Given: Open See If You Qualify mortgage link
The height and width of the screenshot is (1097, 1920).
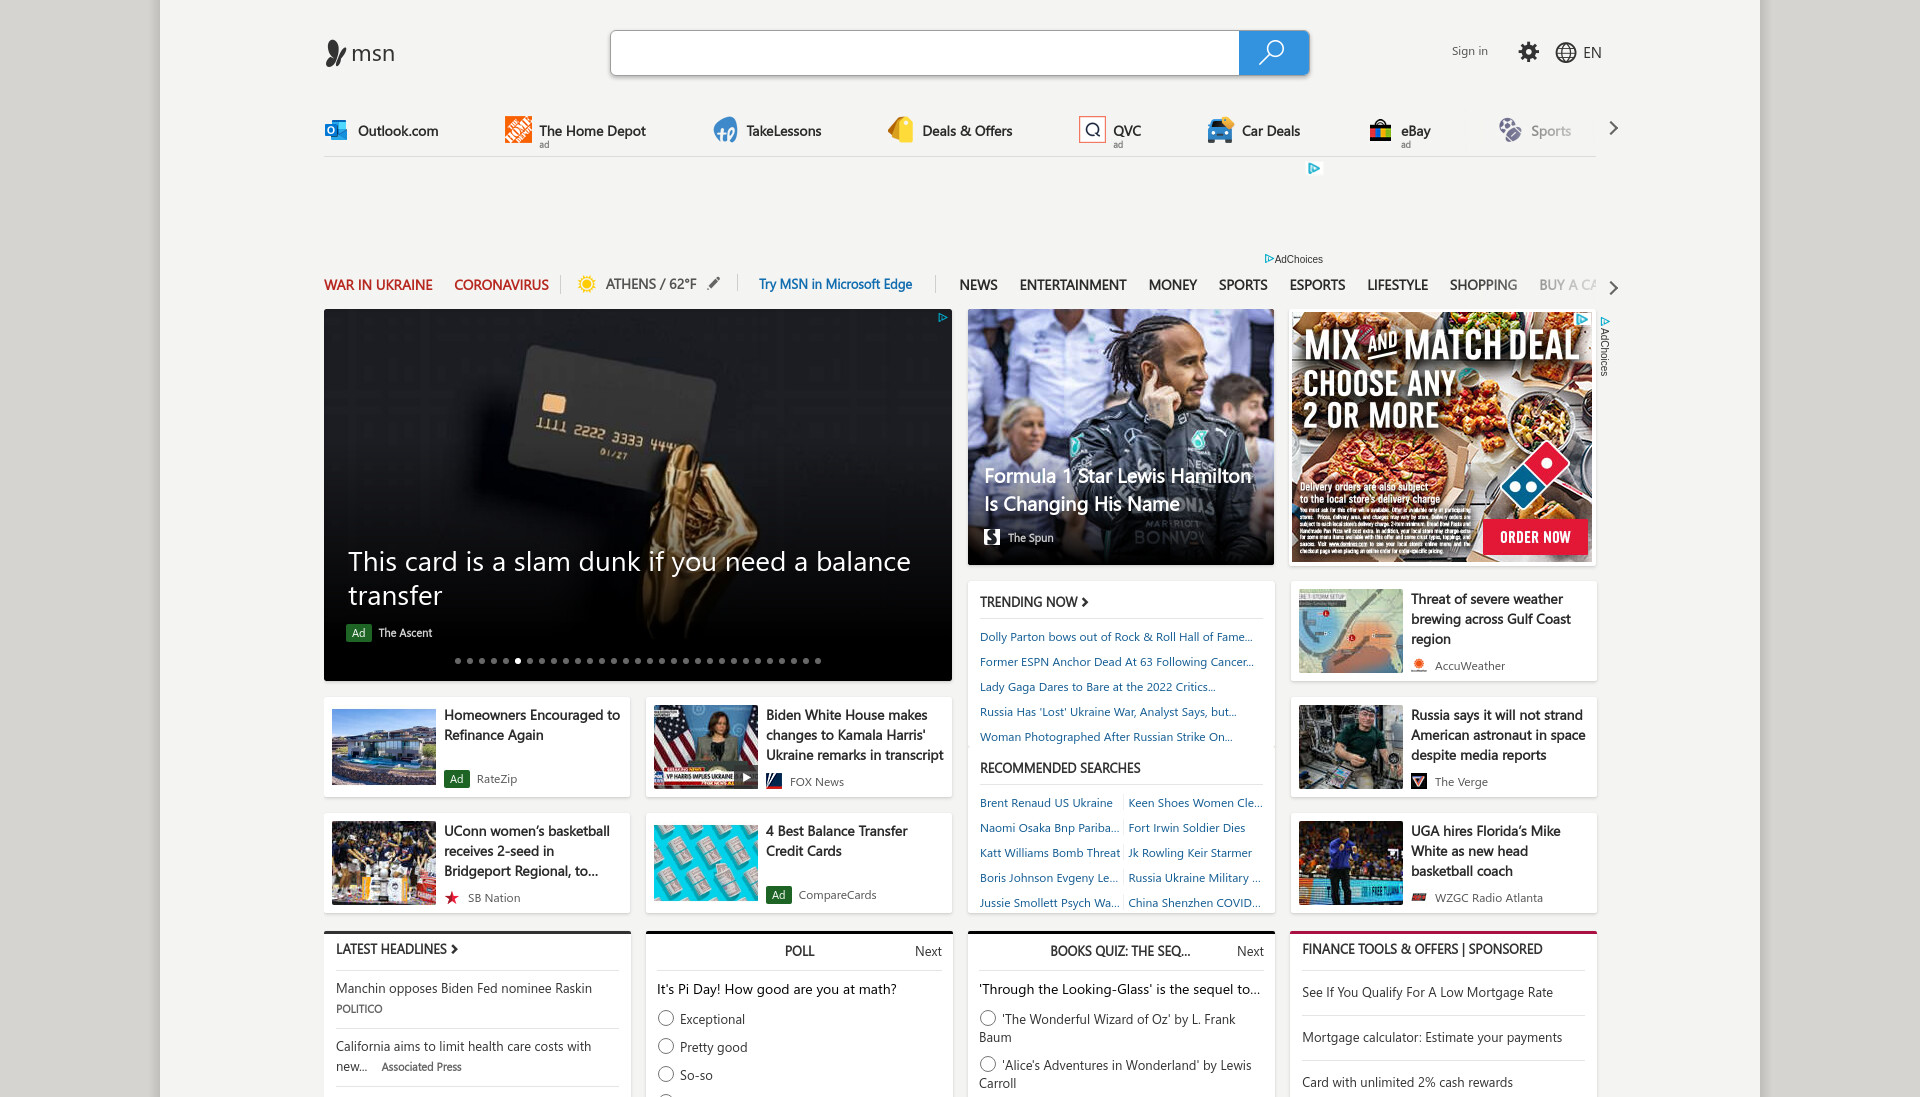Looking at the screenshot, I should pyautogui.click(x=1427, y=992).
